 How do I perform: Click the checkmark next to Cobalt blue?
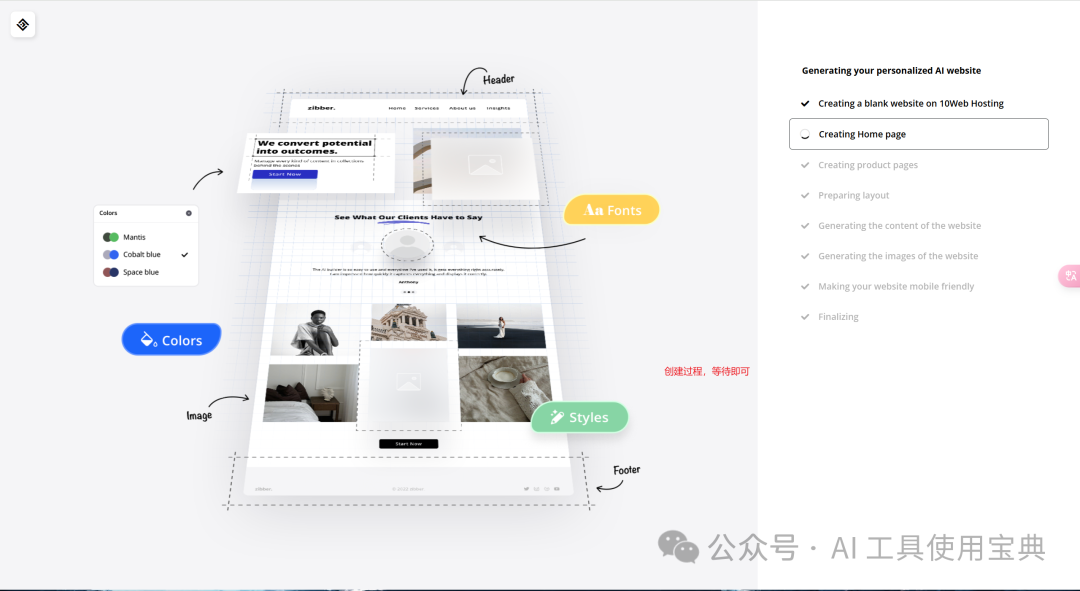pos(185,255)
